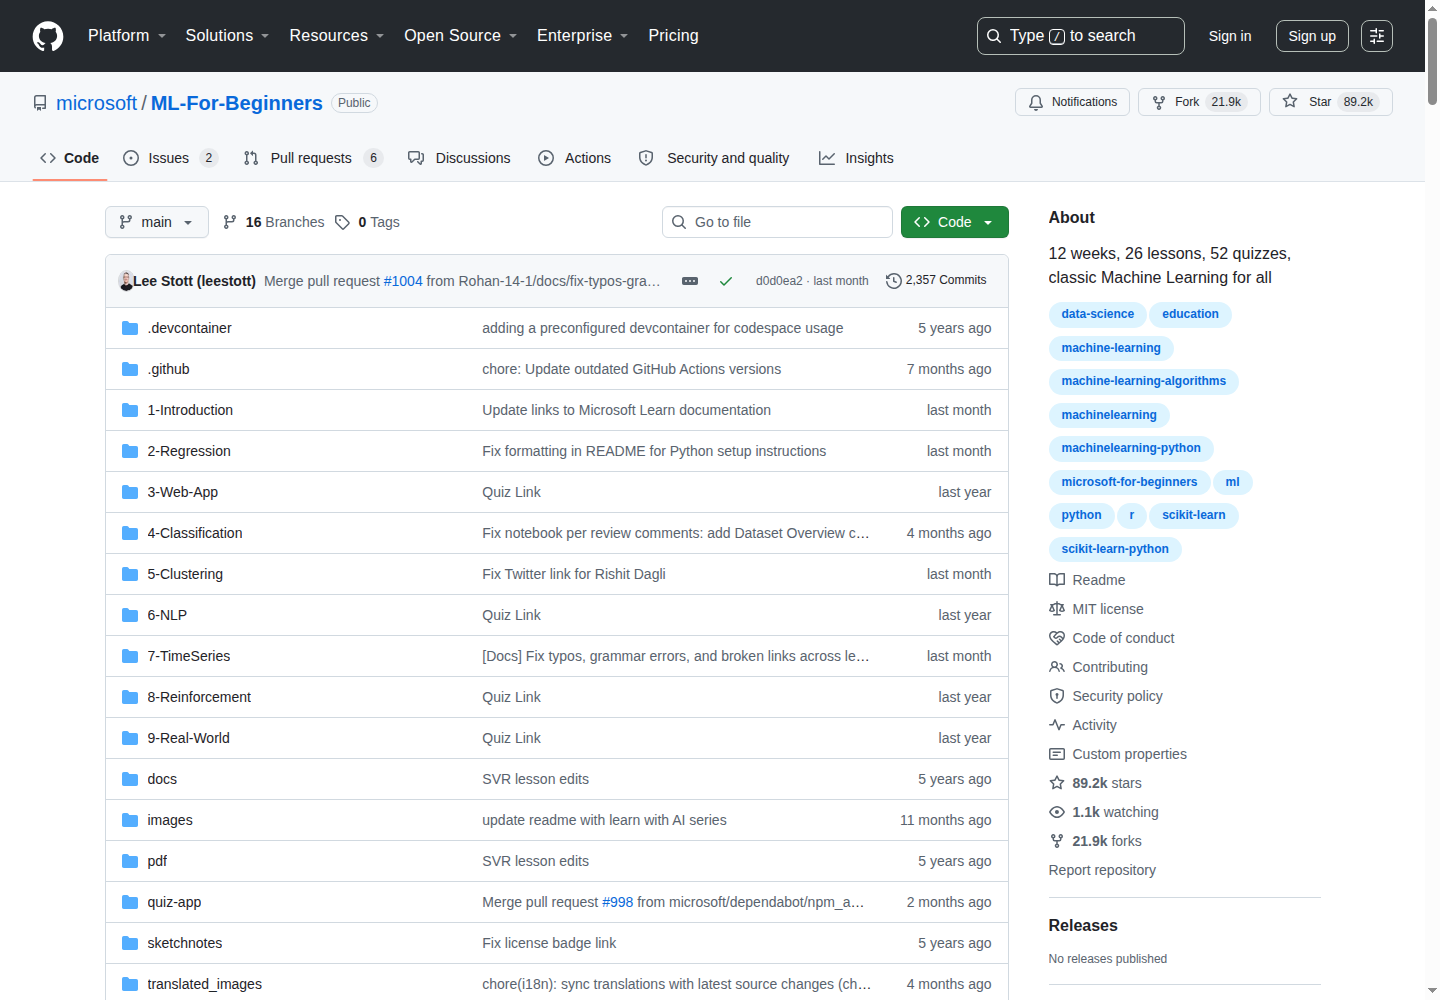The image size is (1440, 1000).
Task: Open the Insights tab
Action: pyautogui.click(x=857, y=158)
